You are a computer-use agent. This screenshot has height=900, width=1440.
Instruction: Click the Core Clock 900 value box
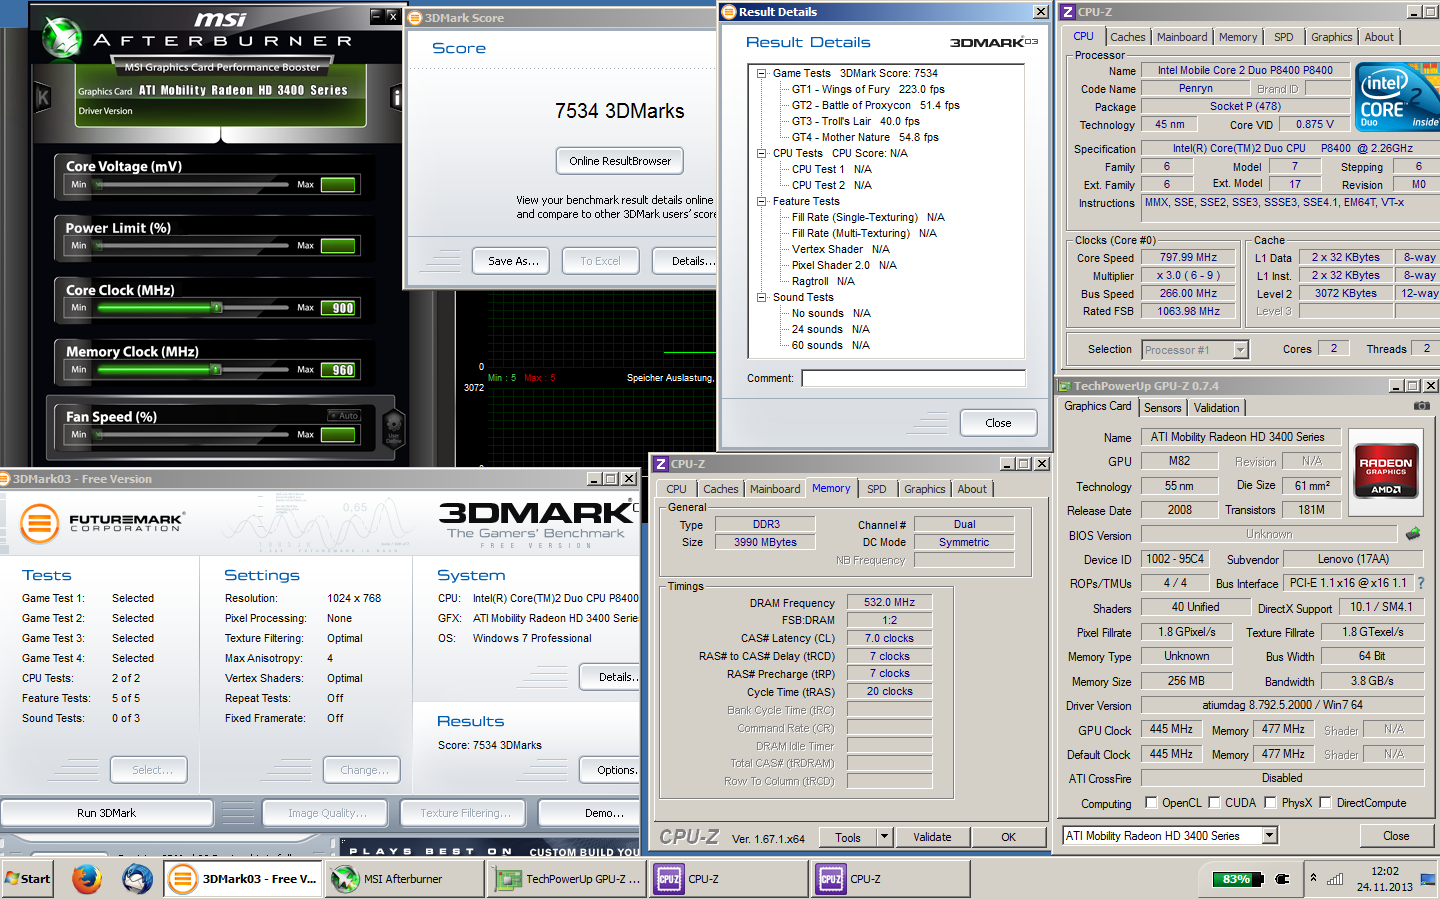point(338,308)
